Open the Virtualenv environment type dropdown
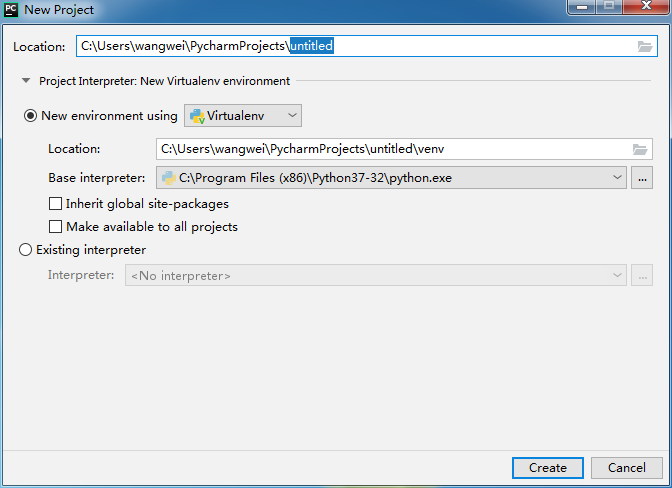The image size is (672, 488). coord(243,116)
